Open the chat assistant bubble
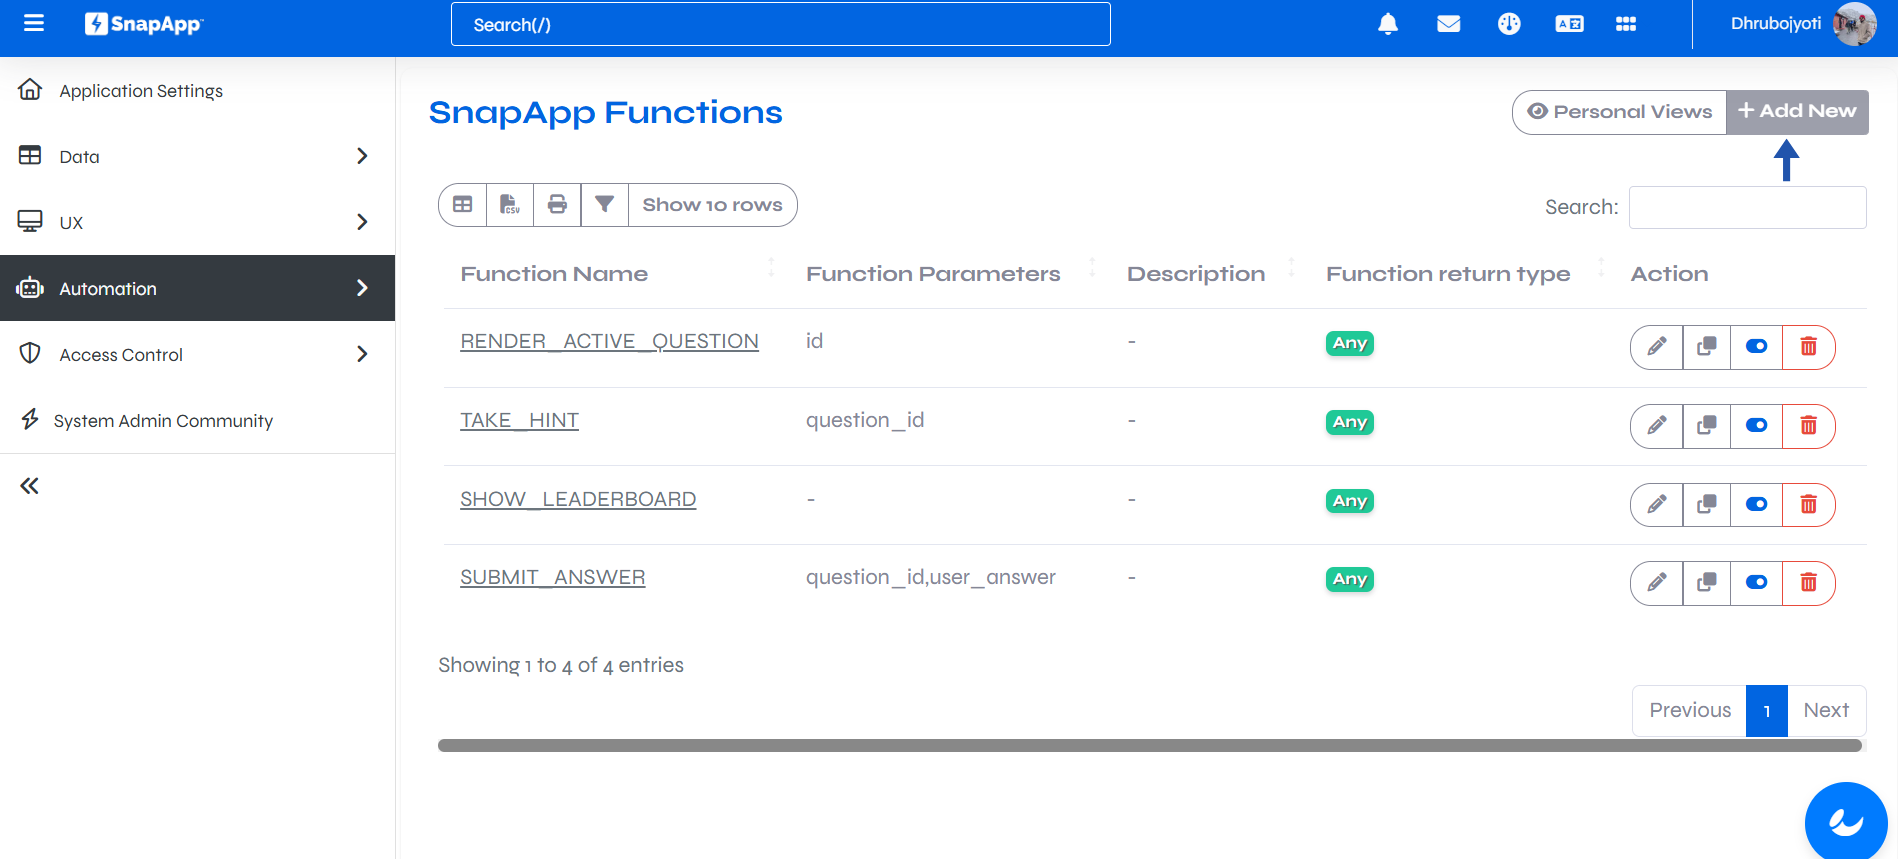This screenshot has width=1898, height=859. pyautogui.click(x=1846, y=822)
